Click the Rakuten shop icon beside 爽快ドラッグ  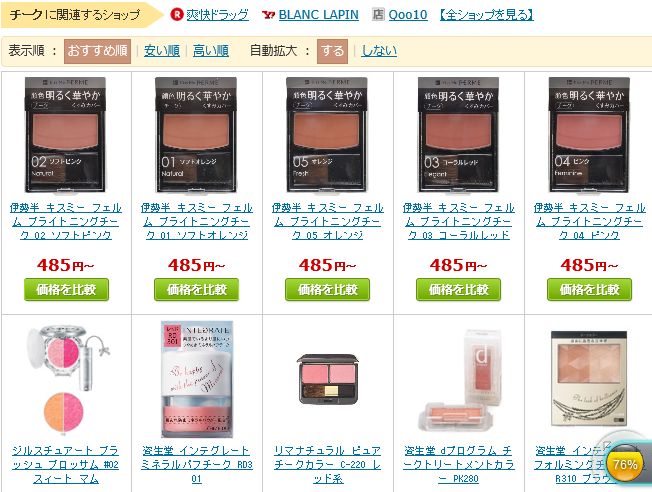177,15
